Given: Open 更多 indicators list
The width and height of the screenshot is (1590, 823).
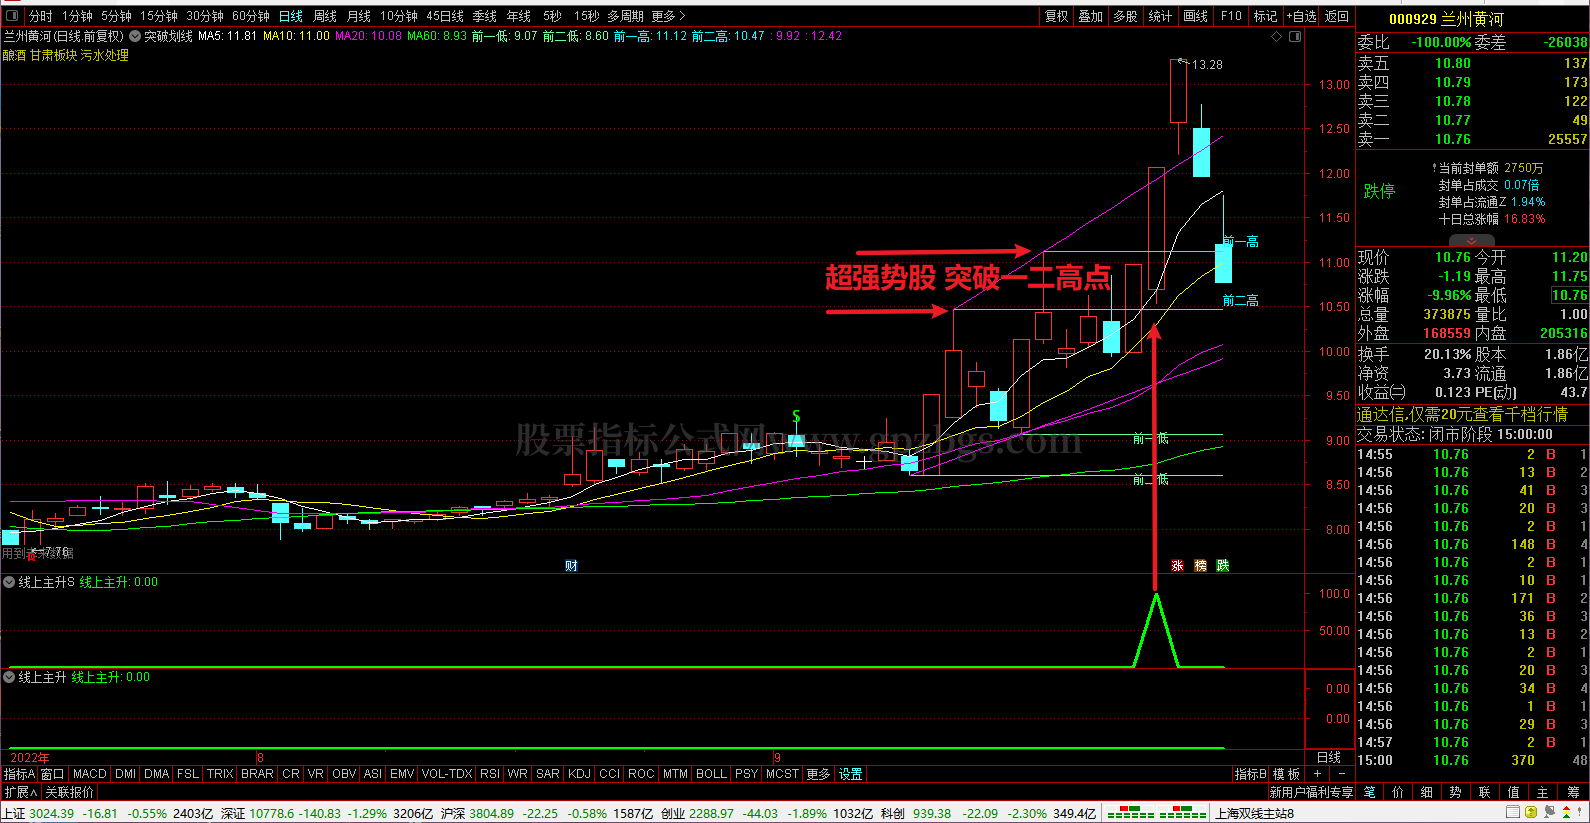Looking at the screenshot, I should coord(818,774).
